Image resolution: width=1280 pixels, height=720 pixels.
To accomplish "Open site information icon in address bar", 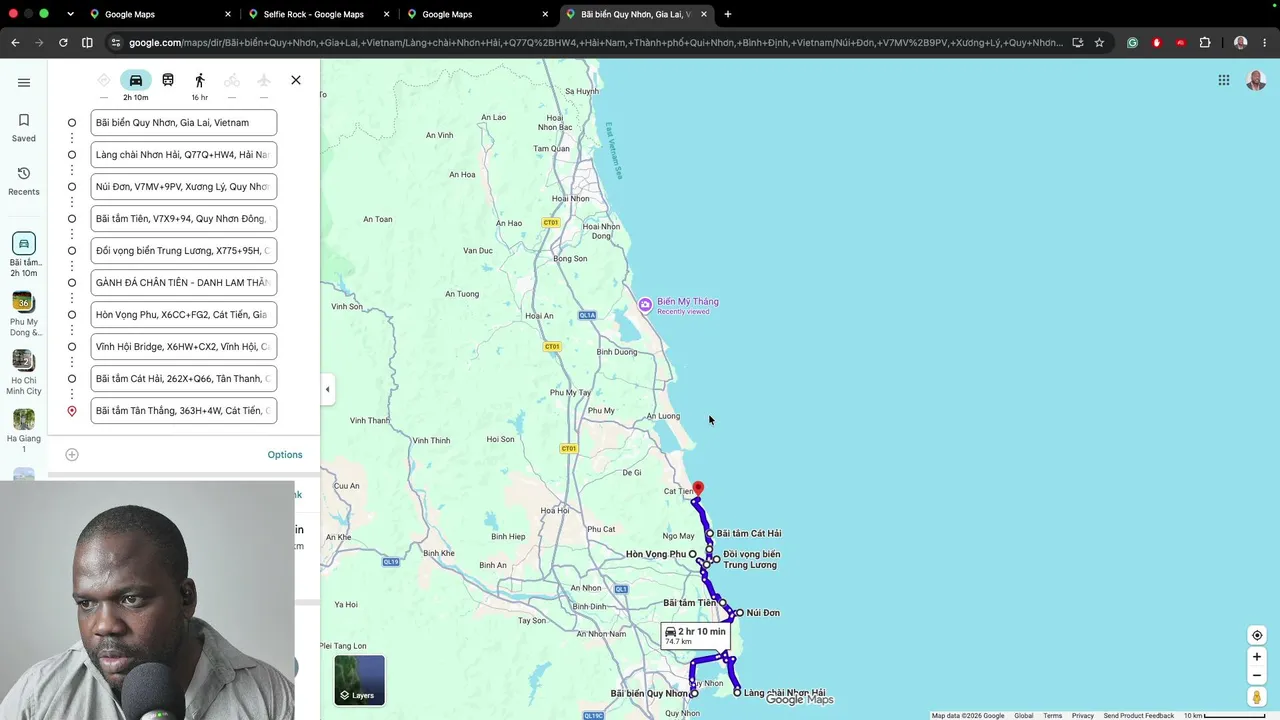I will point(116,42).
